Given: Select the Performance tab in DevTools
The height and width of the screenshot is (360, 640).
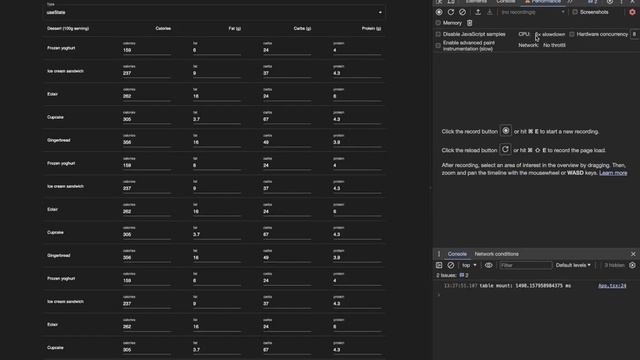Looking at the screenshot, I should 543,2.
